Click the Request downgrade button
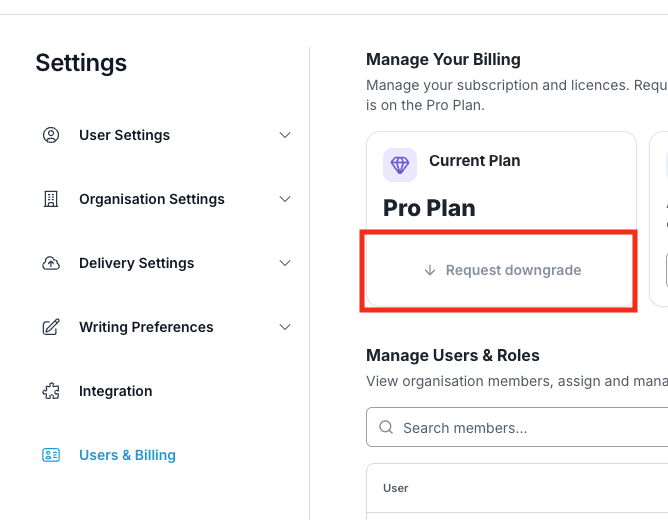 502,270
